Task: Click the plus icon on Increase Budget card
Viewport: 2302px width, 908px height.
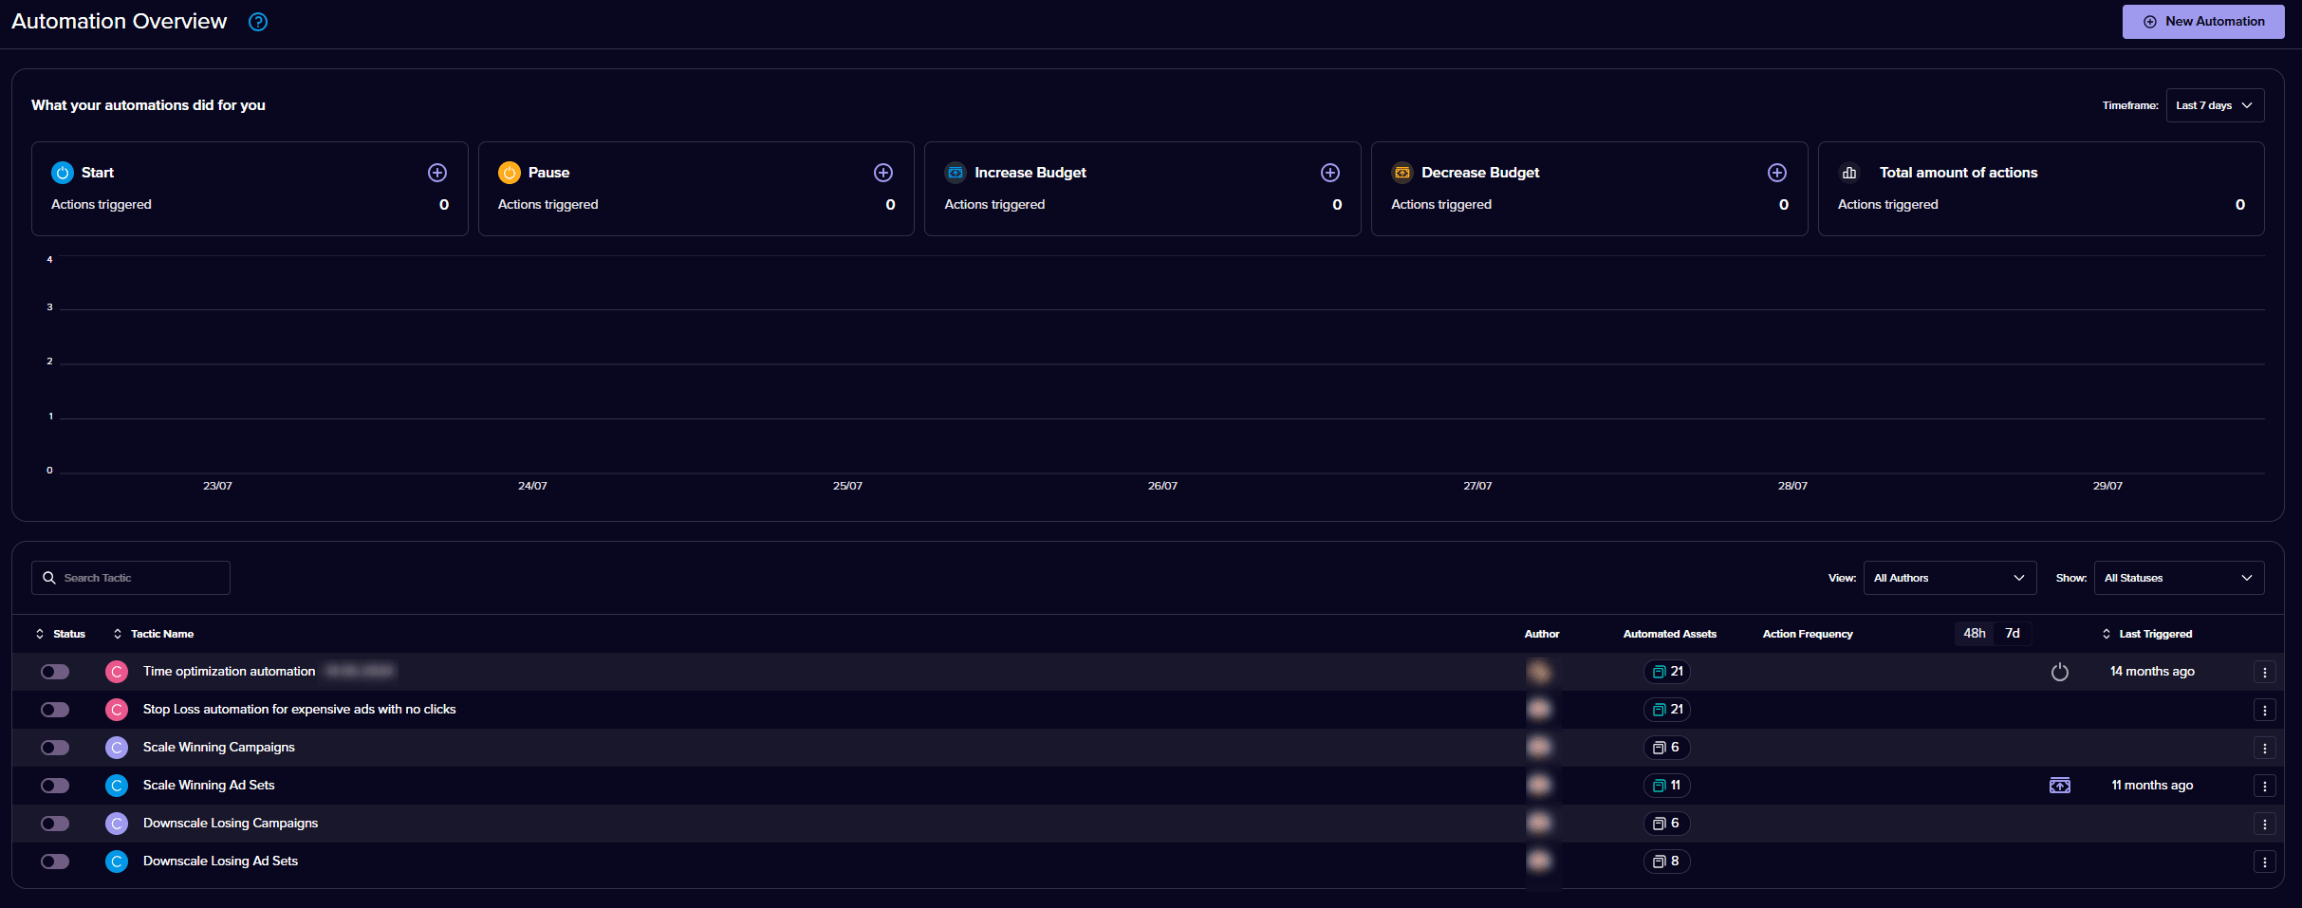Action: (1330, 173)
